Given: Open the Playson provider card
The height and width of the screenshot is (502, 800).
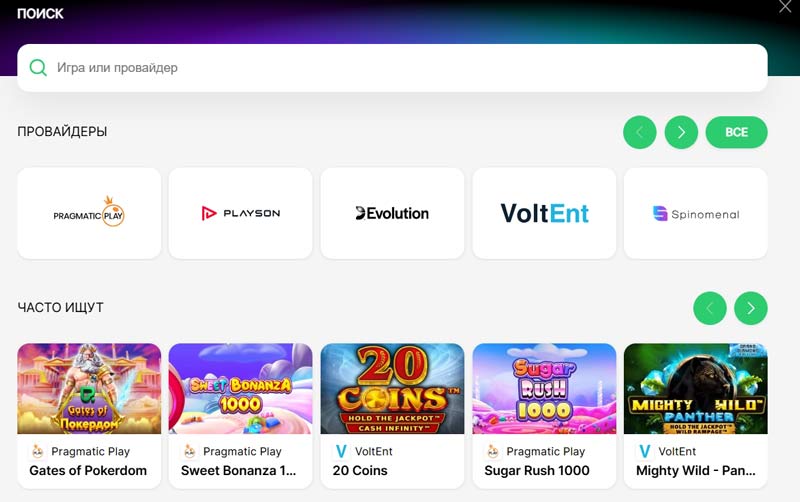Looking at the screenshot, I should point(240,213).
